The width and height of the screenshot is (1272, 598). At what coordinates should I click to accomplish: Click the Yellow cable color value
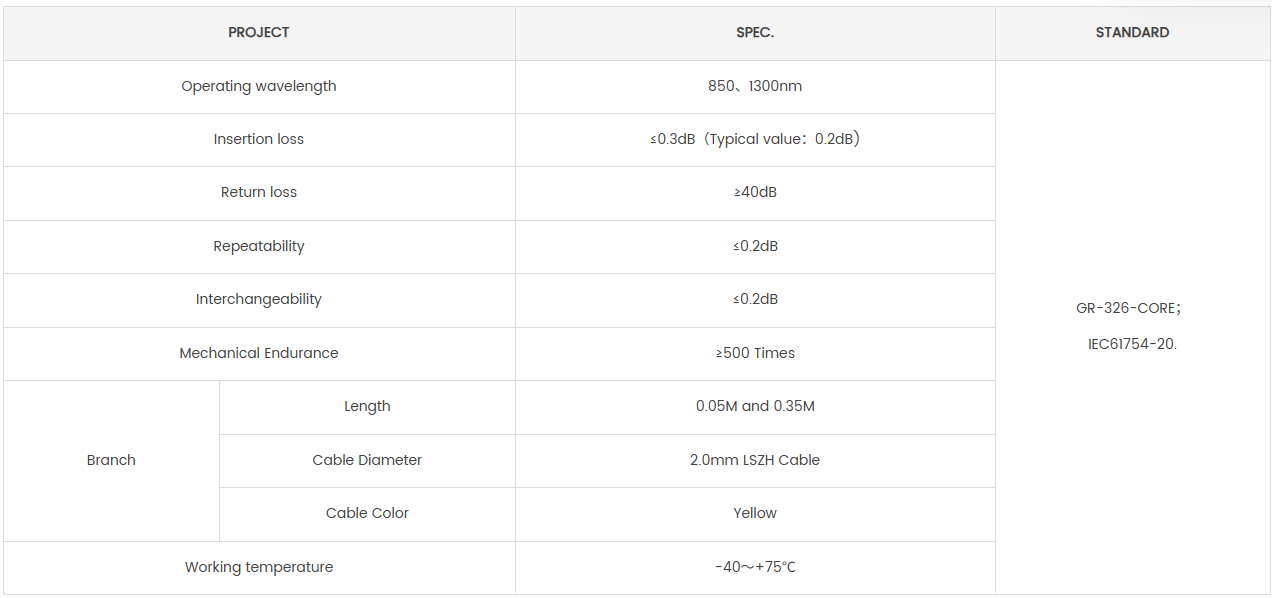click(755, 513)
